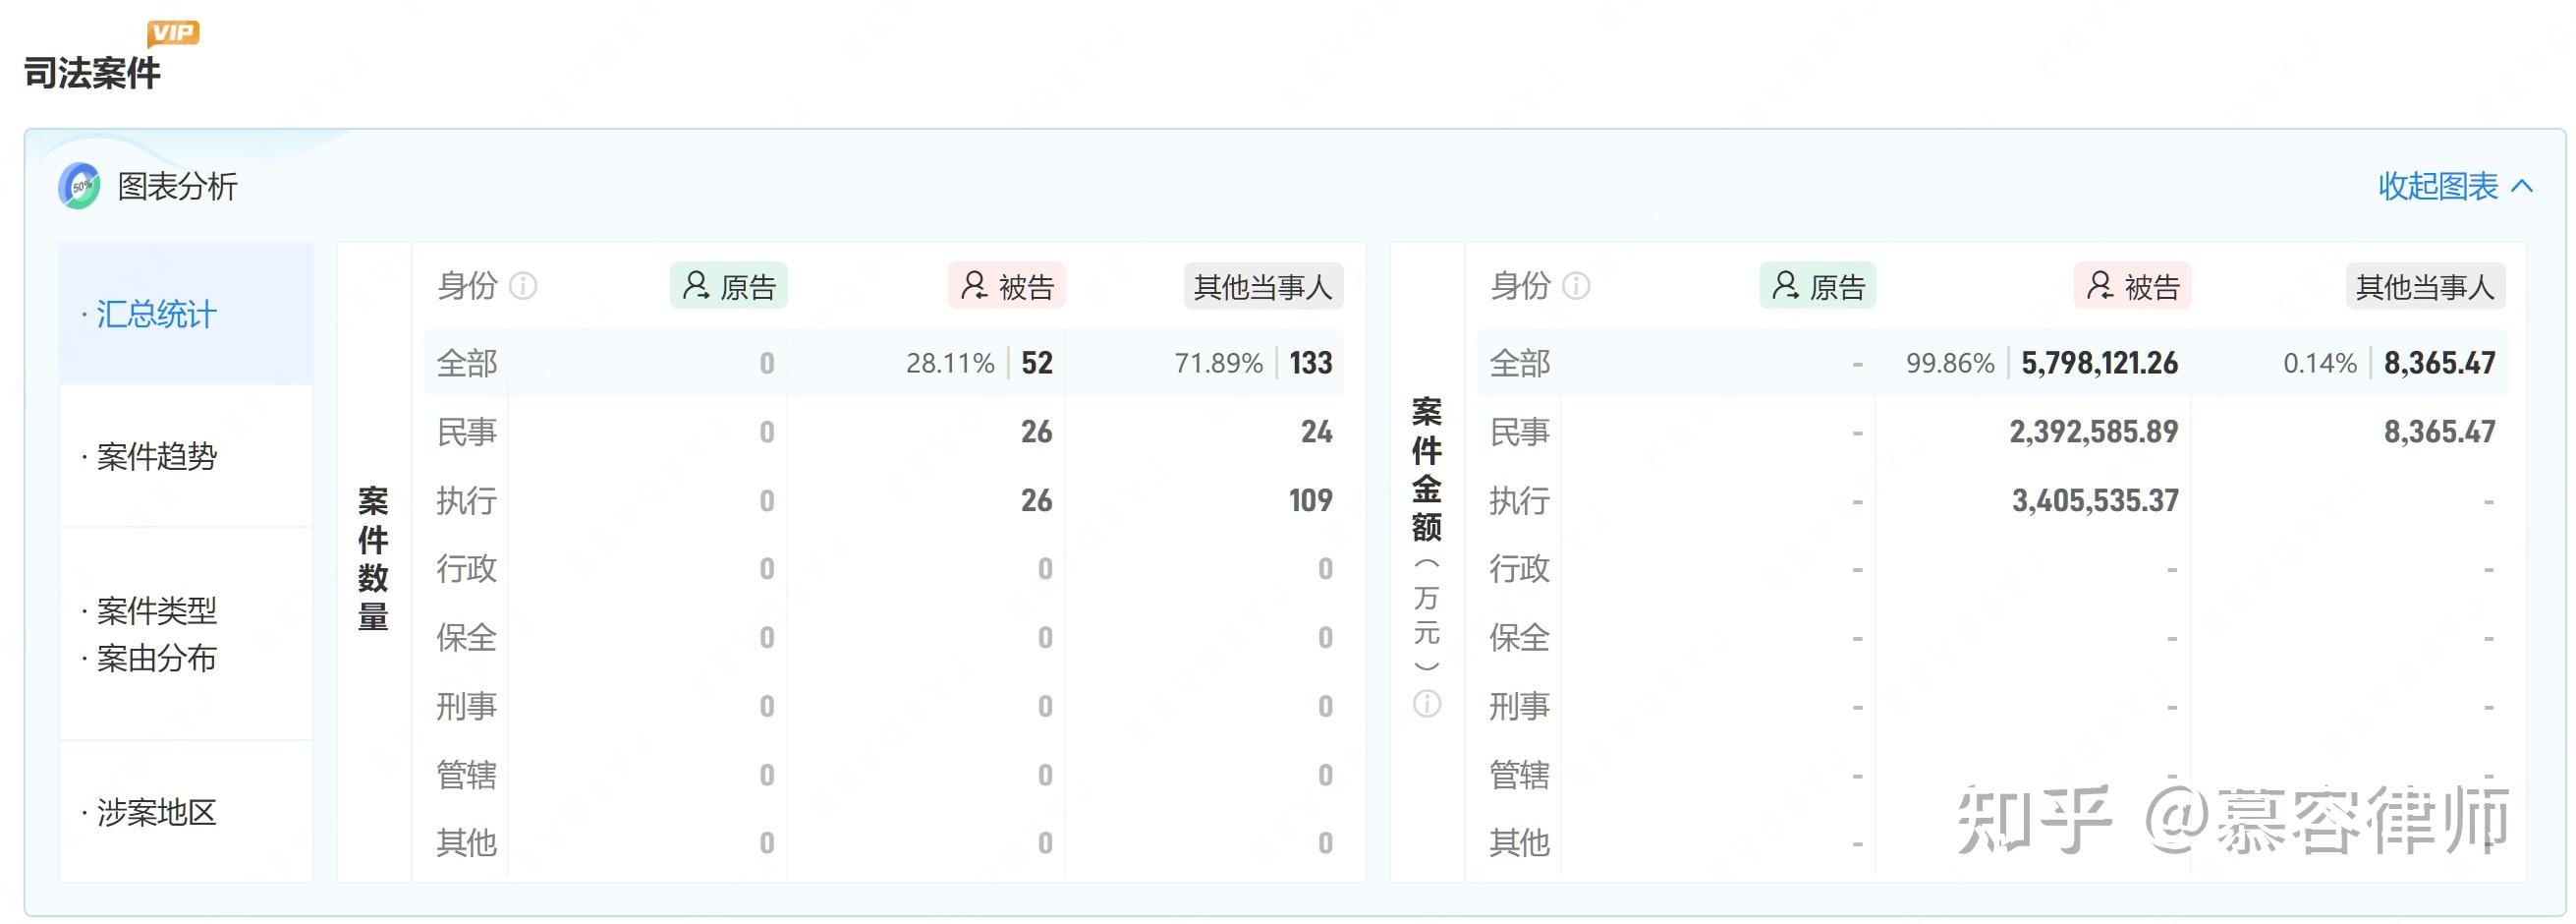The height and width of the screenshot is (924, 2576).
Task: Click the 民事 row label in 案件金额
Action: (x=1520, y=432)
